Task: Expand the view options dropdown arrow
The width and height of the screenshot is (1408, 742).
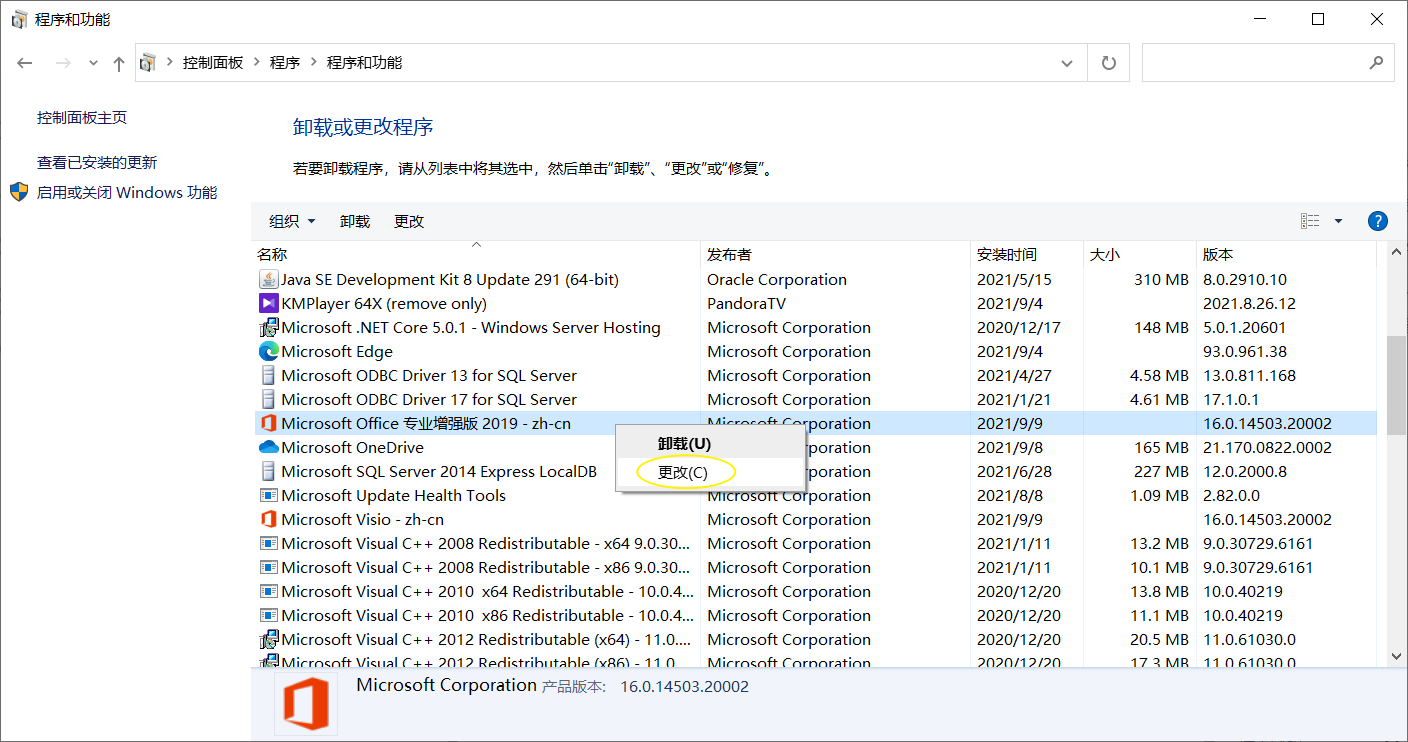Action: 1338,221
